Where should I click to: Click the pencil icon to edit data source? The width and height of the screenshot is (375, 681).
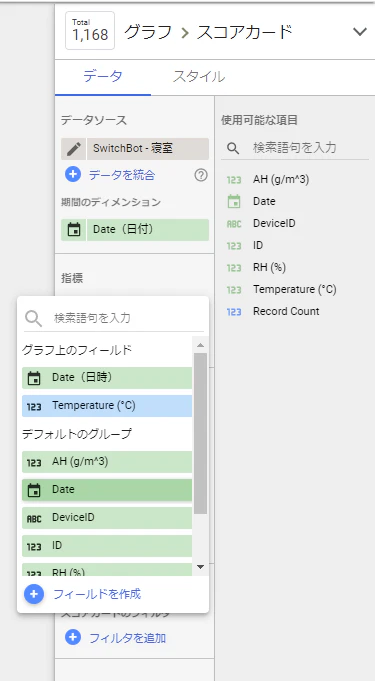click(73, 149)
